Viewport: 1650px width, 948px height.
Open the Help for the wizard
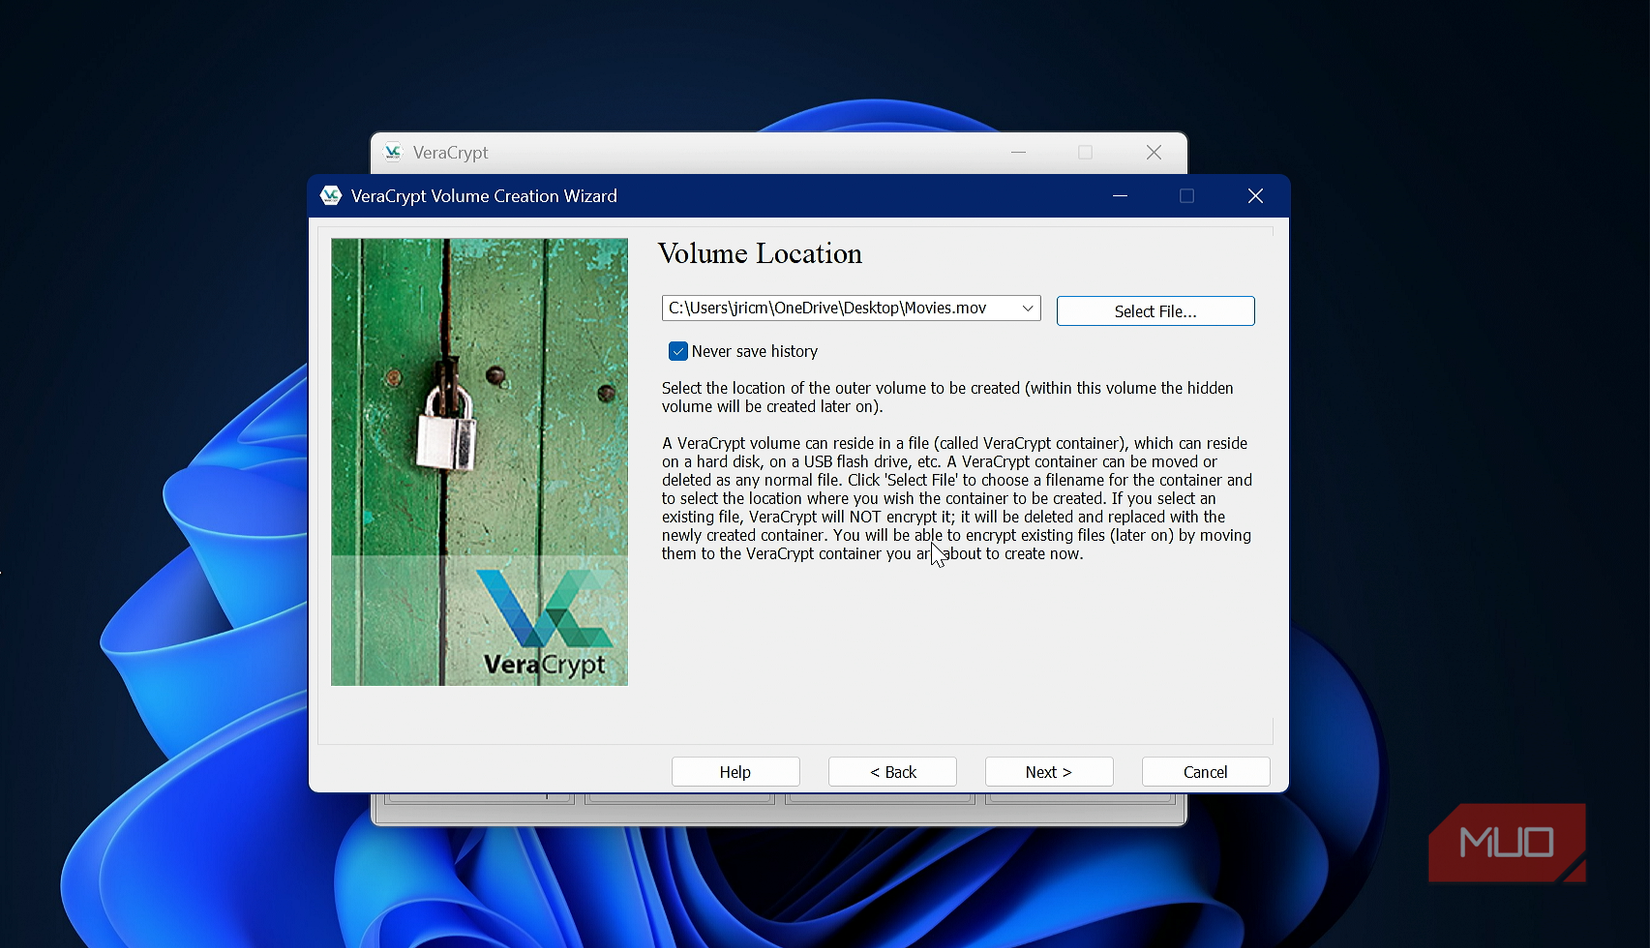point(735,771)
